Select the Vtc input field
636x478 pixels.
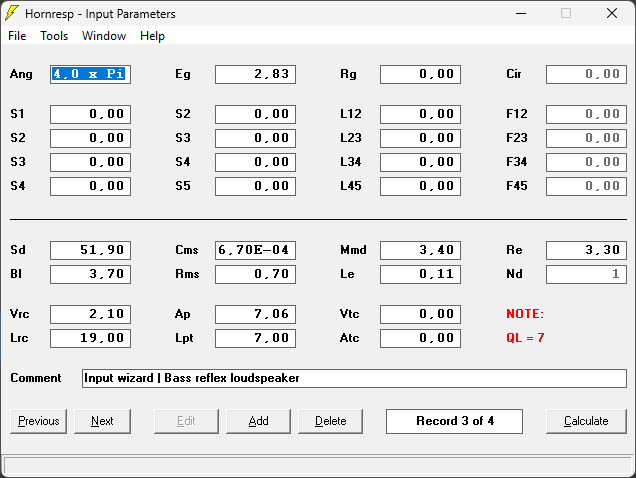tap(420, 314)
